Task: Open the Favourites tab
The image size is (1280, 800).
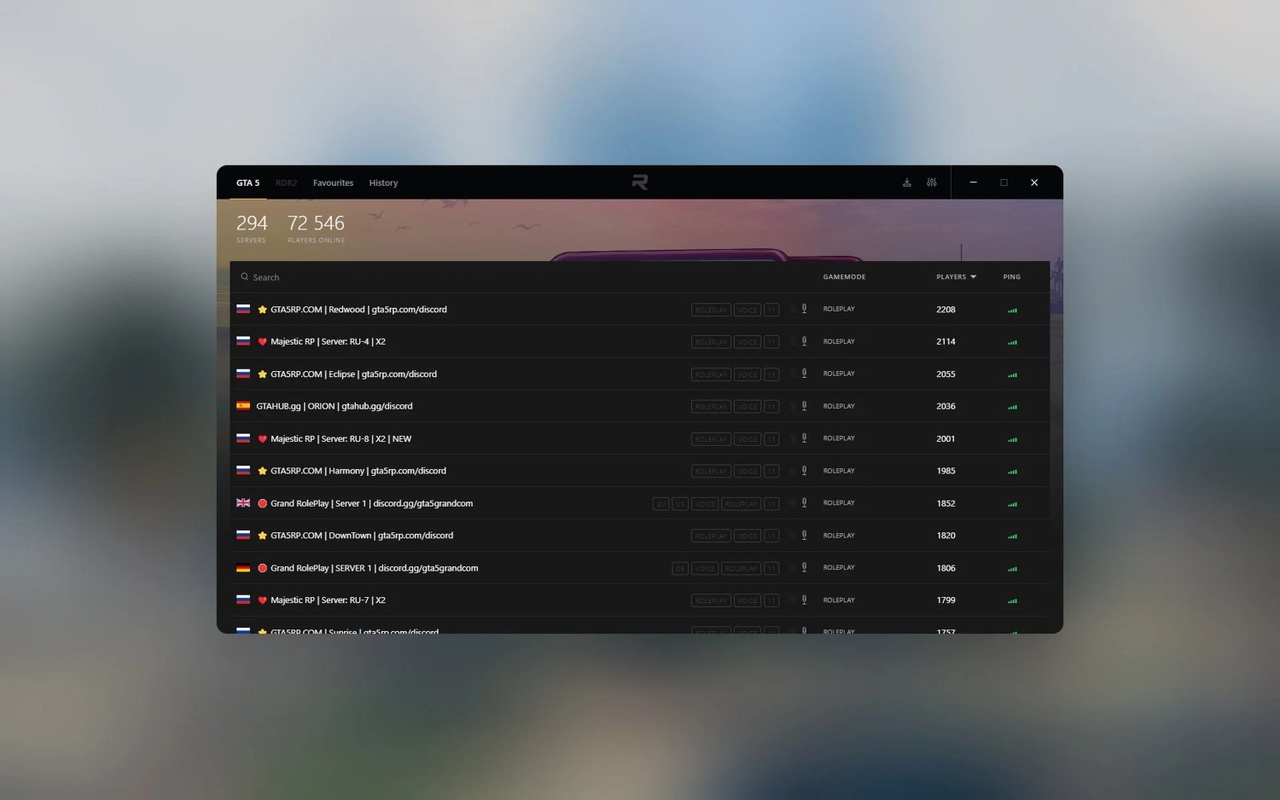Action: [x=333, y=183]
